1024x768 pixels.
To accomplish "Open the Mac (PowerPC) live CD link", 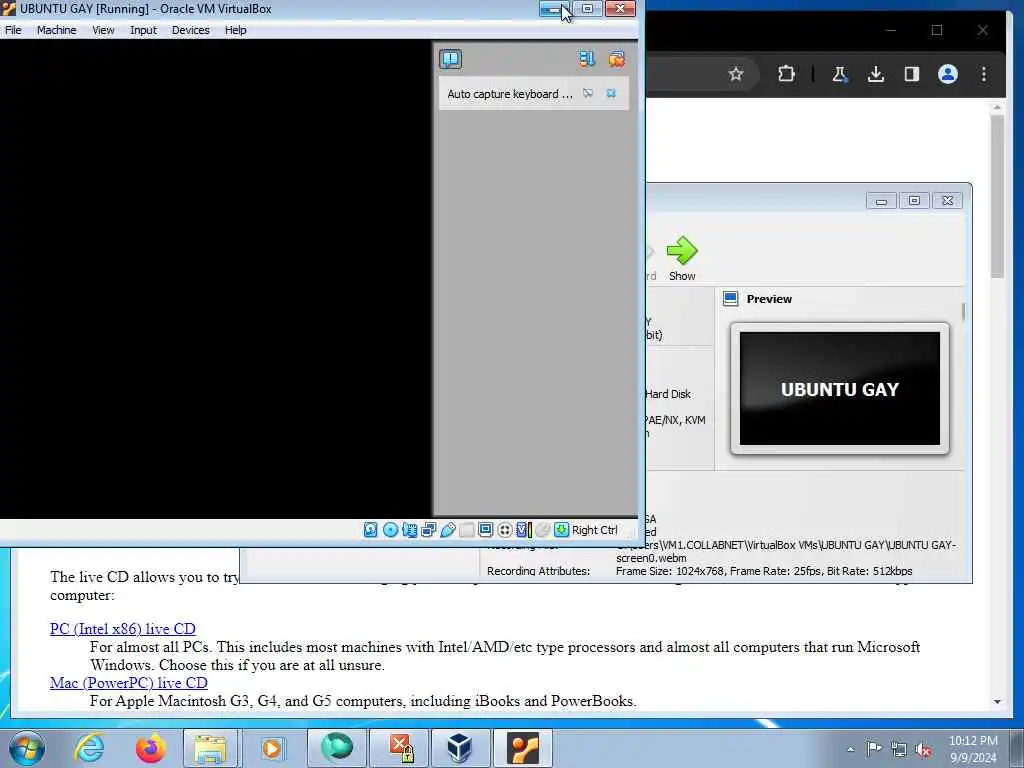I will tap(129, 683).
